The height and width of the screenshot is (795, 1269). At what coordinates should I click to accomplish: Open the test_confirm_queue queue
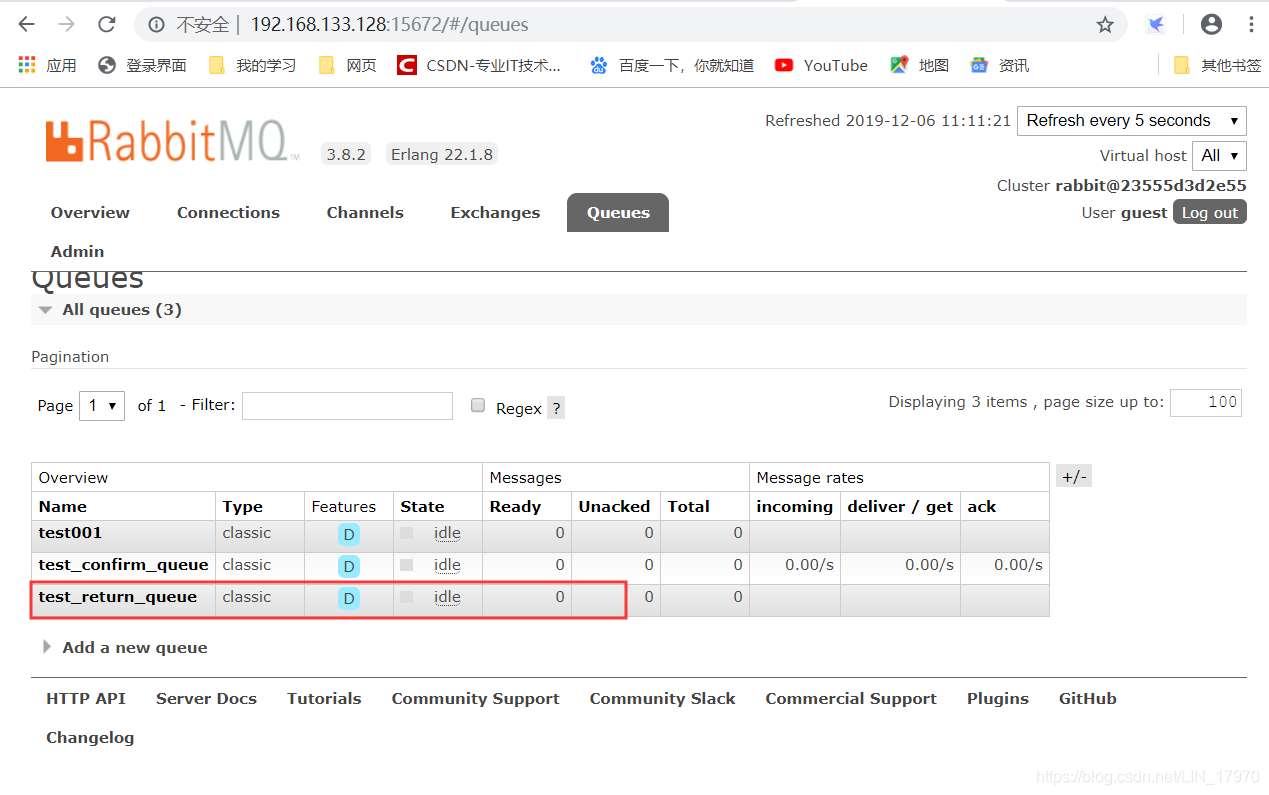(x=123, y=565)
